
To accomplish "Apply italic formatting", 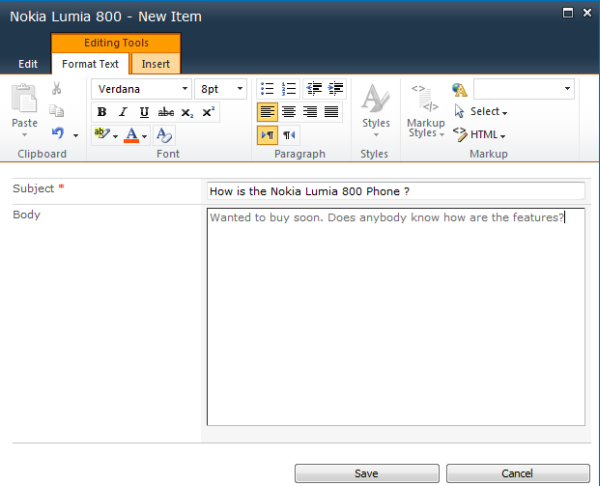I will click(123, 112).
